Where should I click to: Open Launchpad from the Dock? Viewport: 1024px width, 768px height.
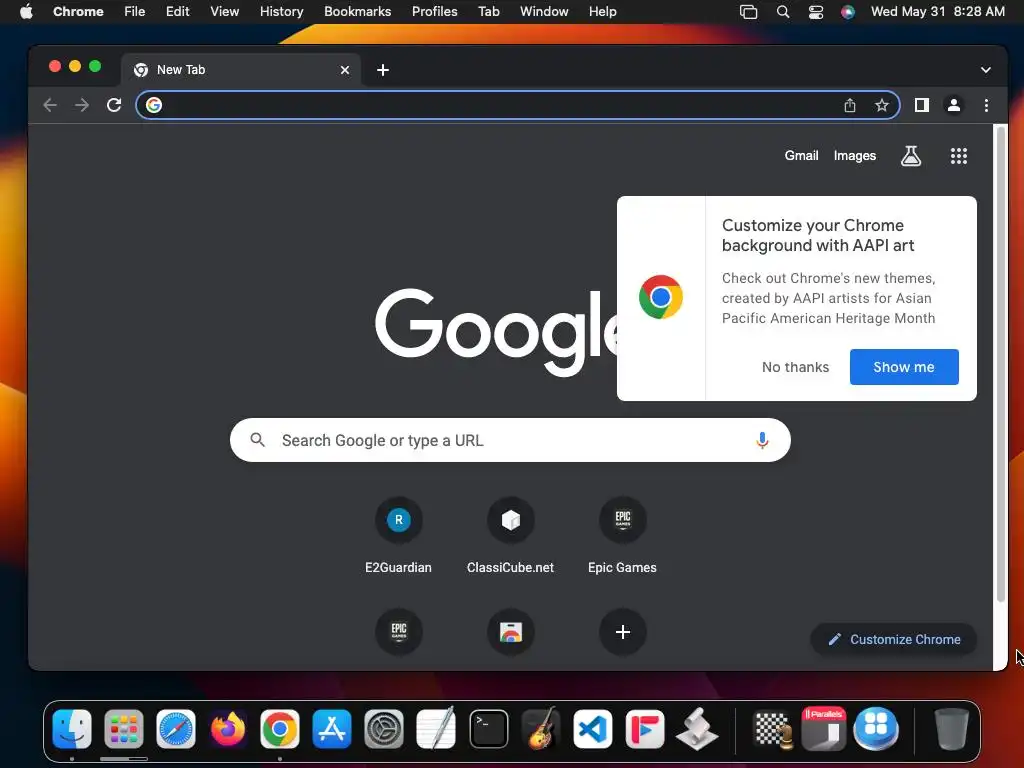point(123,728)
